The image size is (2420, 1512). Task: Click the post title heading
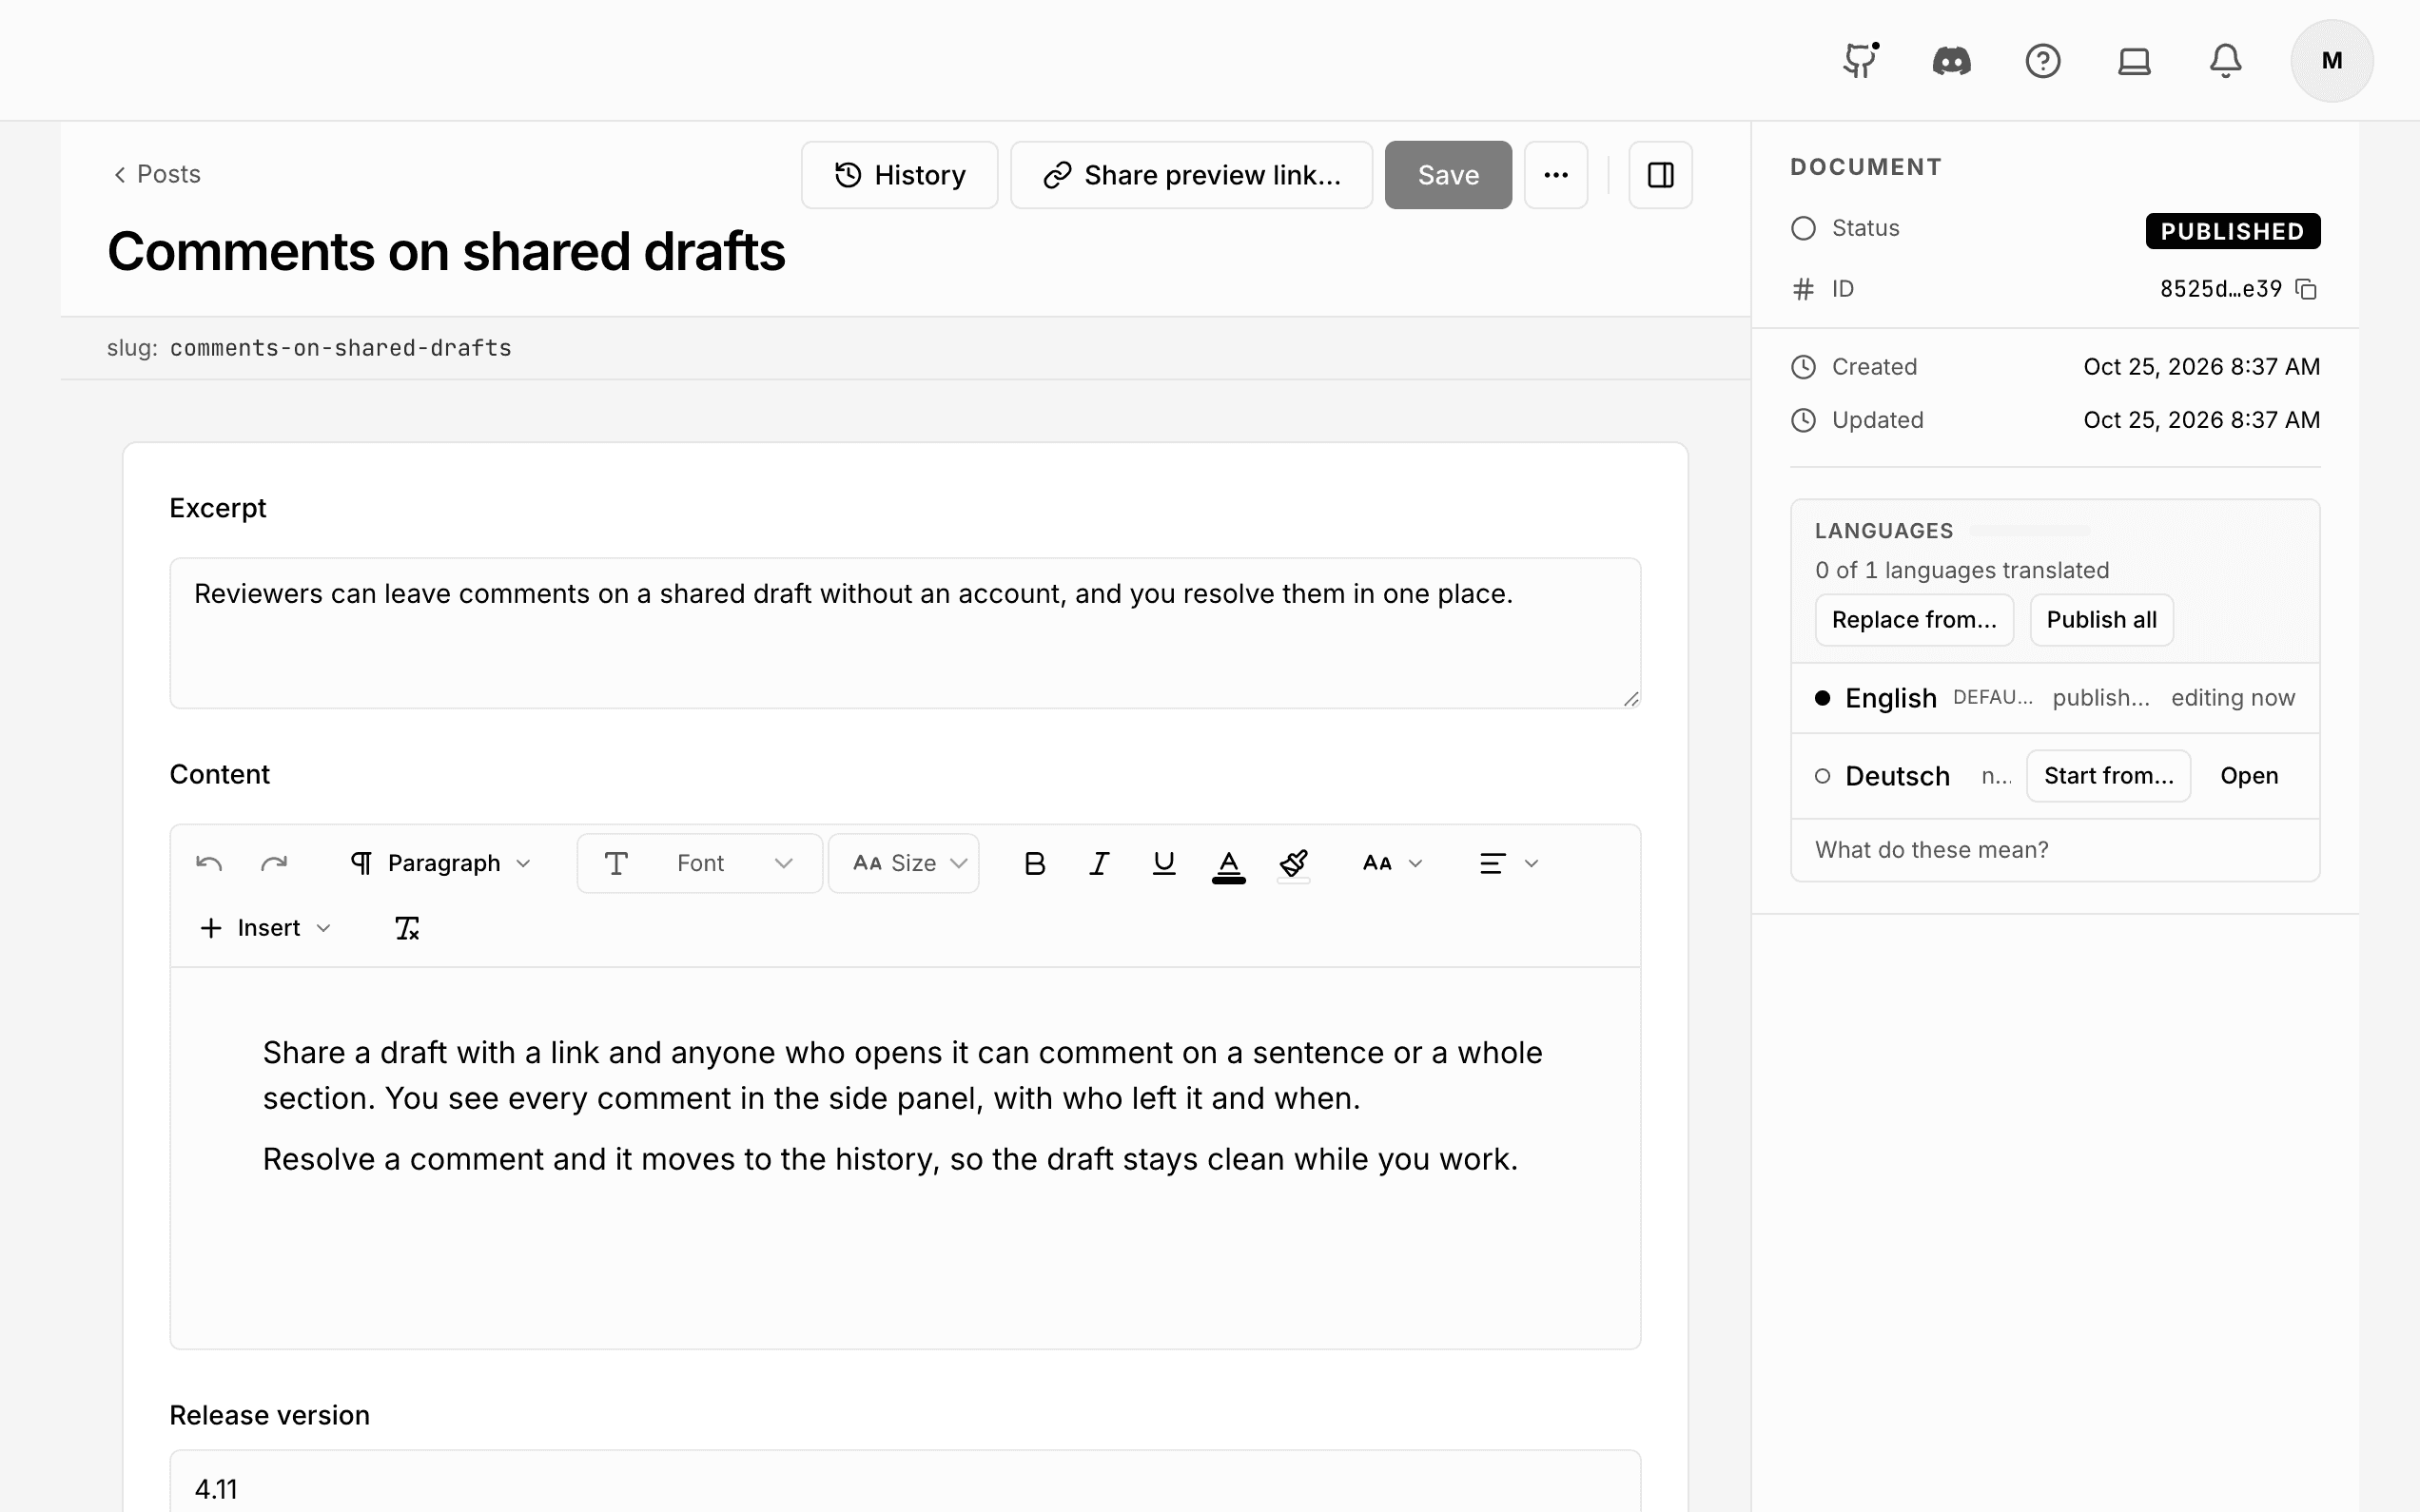(446, 251)
